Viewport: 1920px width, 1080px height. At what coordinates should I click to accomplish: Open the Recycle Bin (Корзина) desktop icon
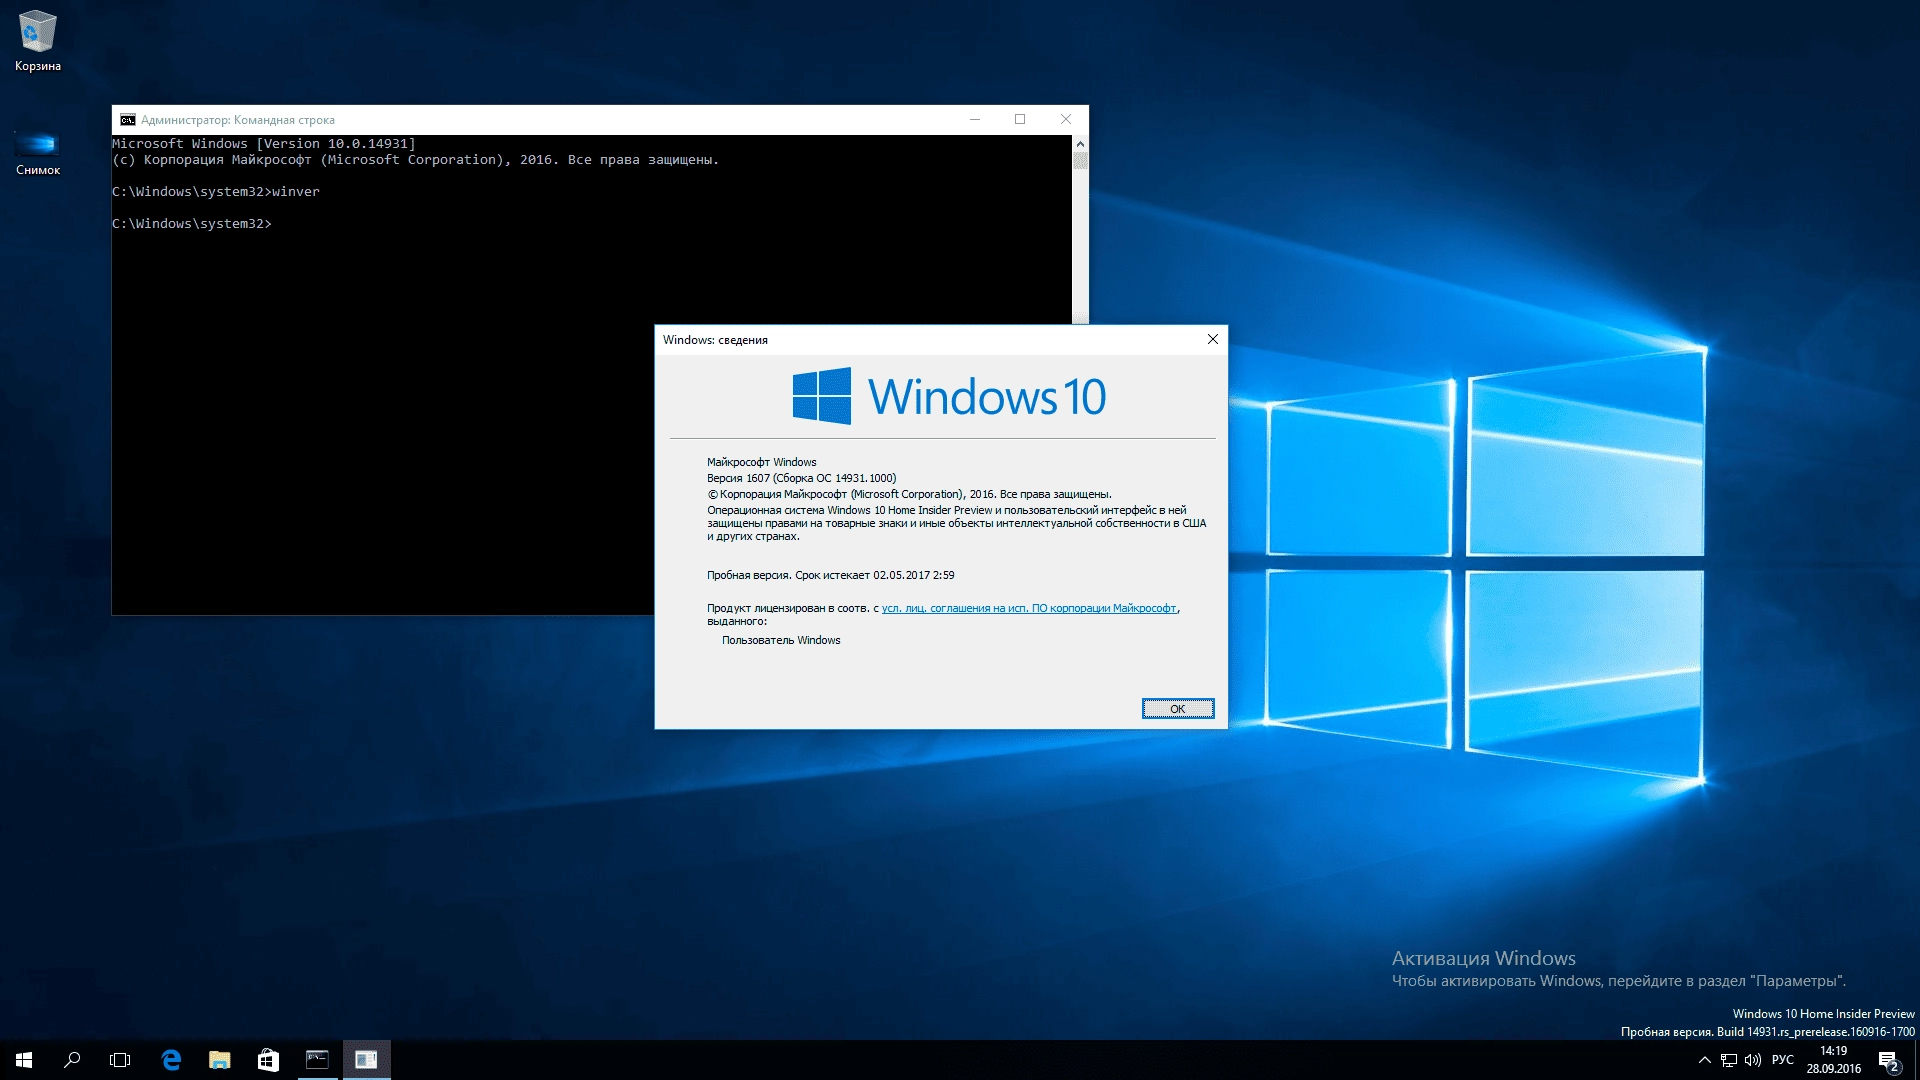click(38, 41)
